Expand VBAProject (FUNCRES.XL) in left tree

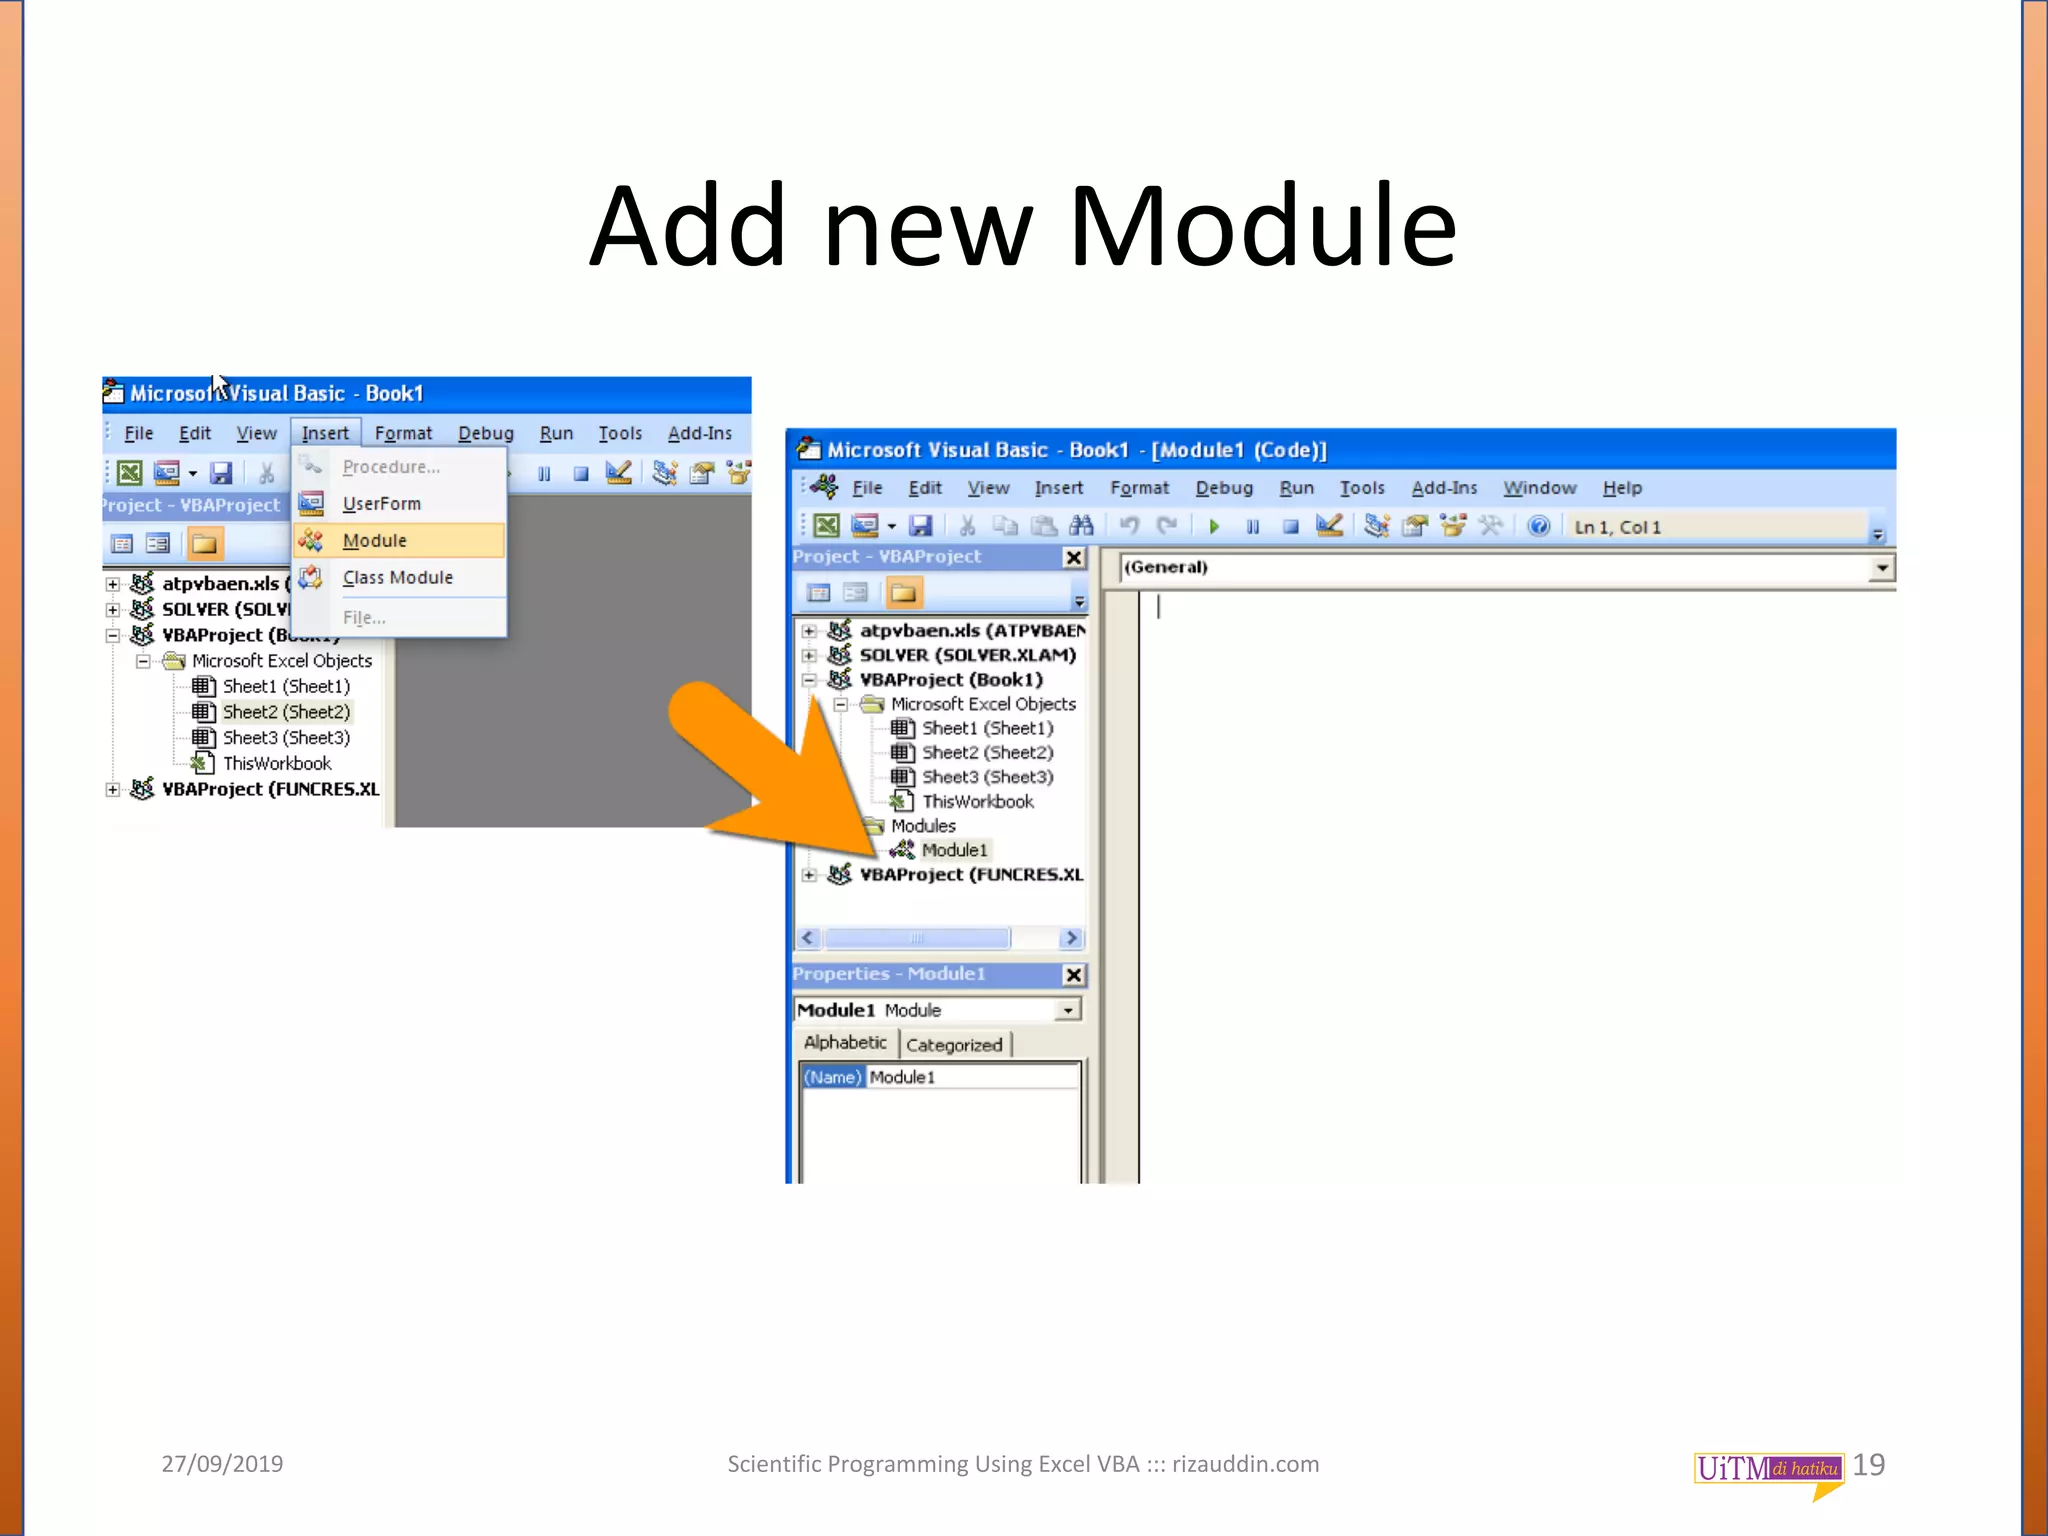click(x=113, y=789)
